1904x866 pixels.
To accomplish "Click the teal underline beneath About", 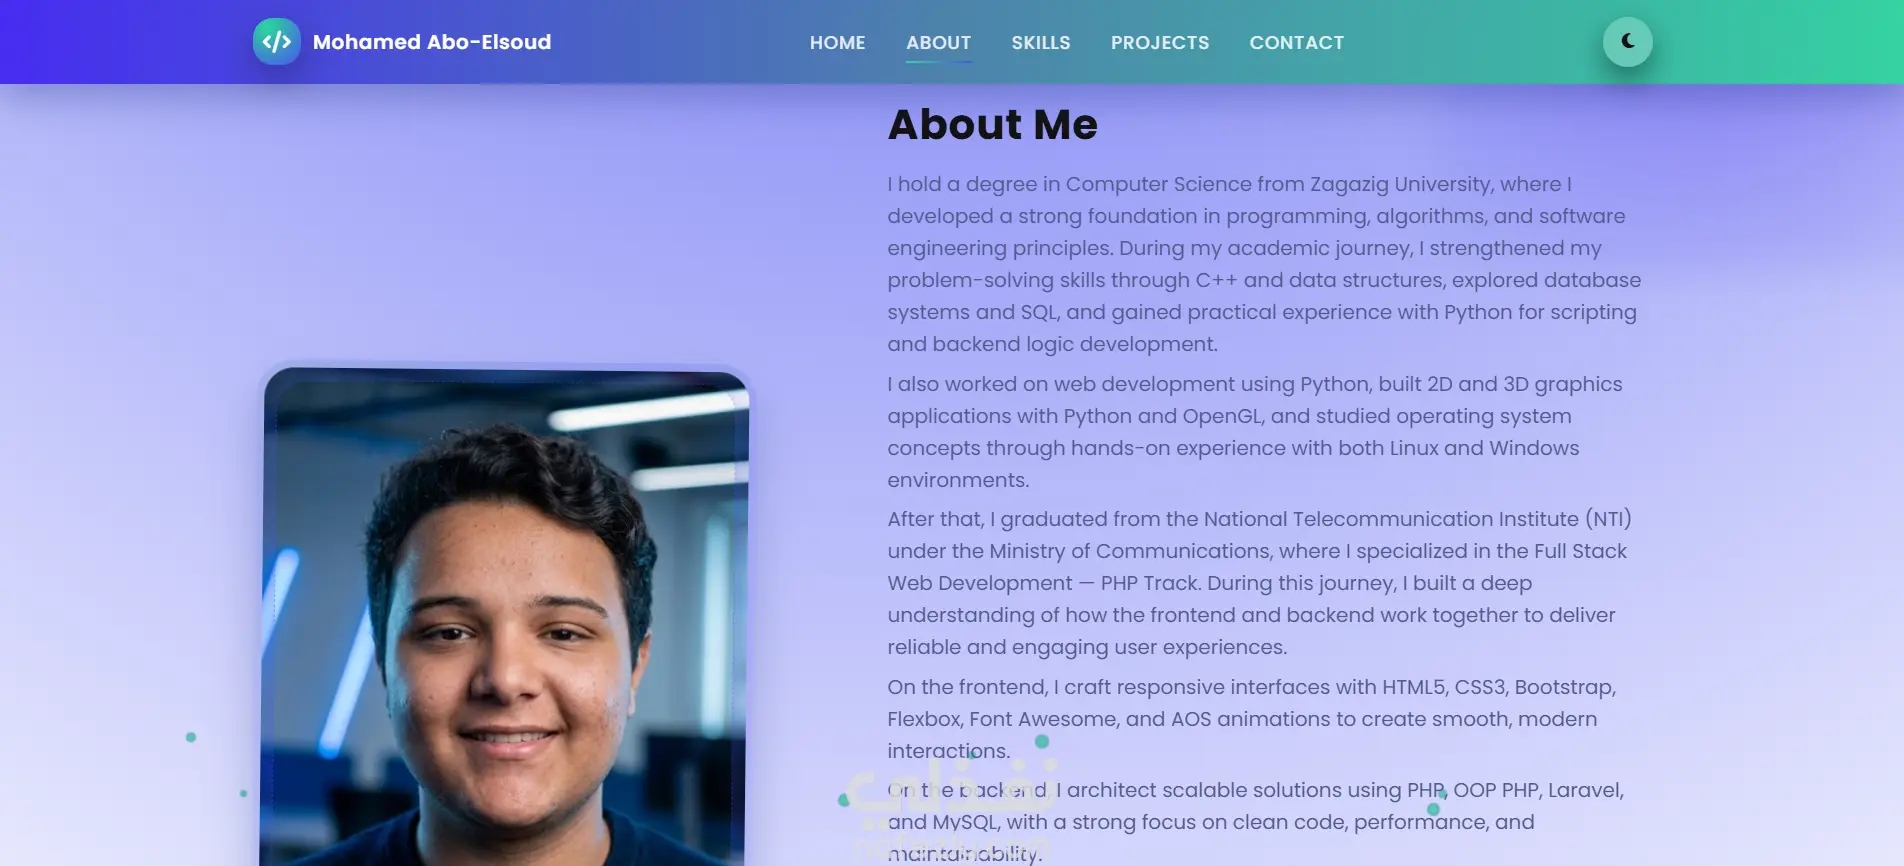I will (938, 62).
